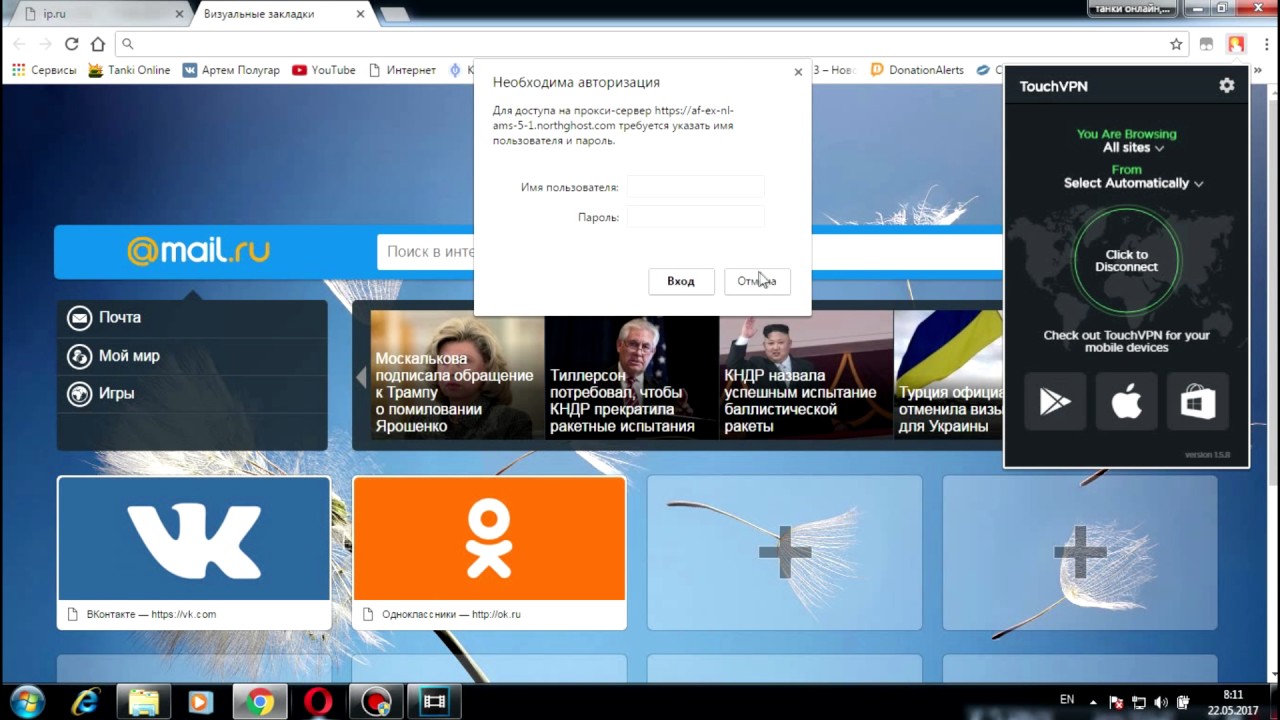
Task: Click the Отмена cancel button
Action: tap(757, 281)
